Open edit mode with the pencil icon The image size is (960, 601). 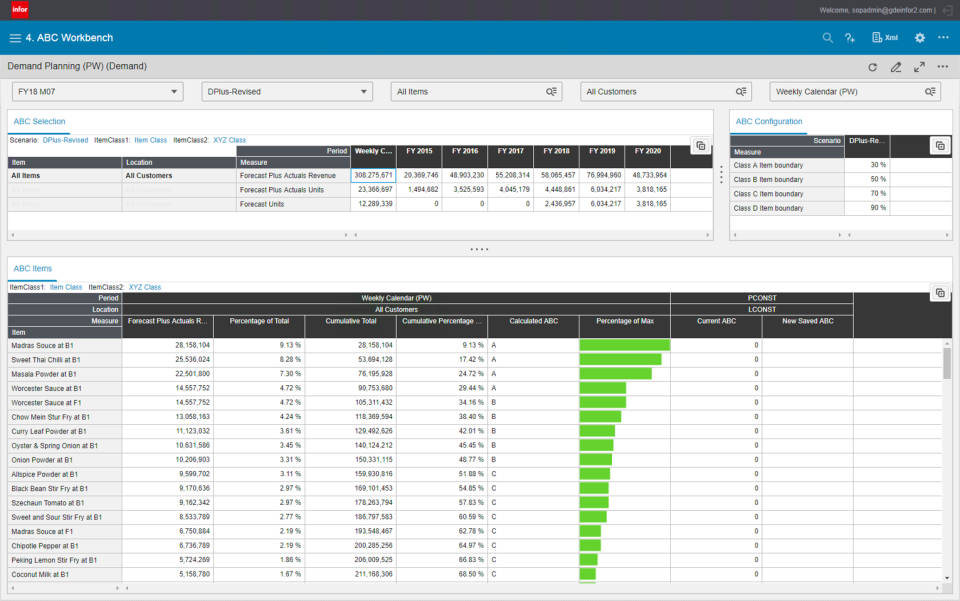click(x=896, y=66)
